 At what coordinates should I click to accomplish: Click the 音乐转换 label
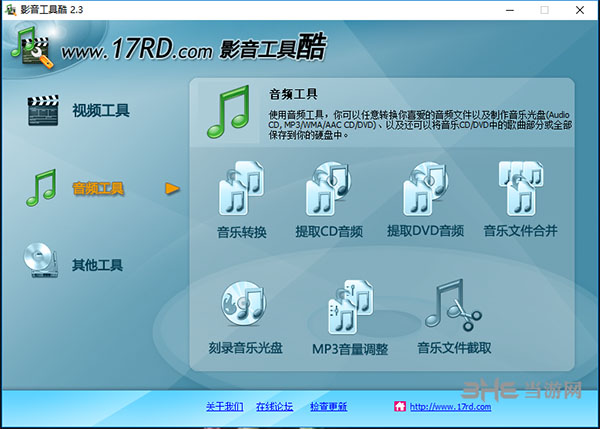tap(241, 232)
